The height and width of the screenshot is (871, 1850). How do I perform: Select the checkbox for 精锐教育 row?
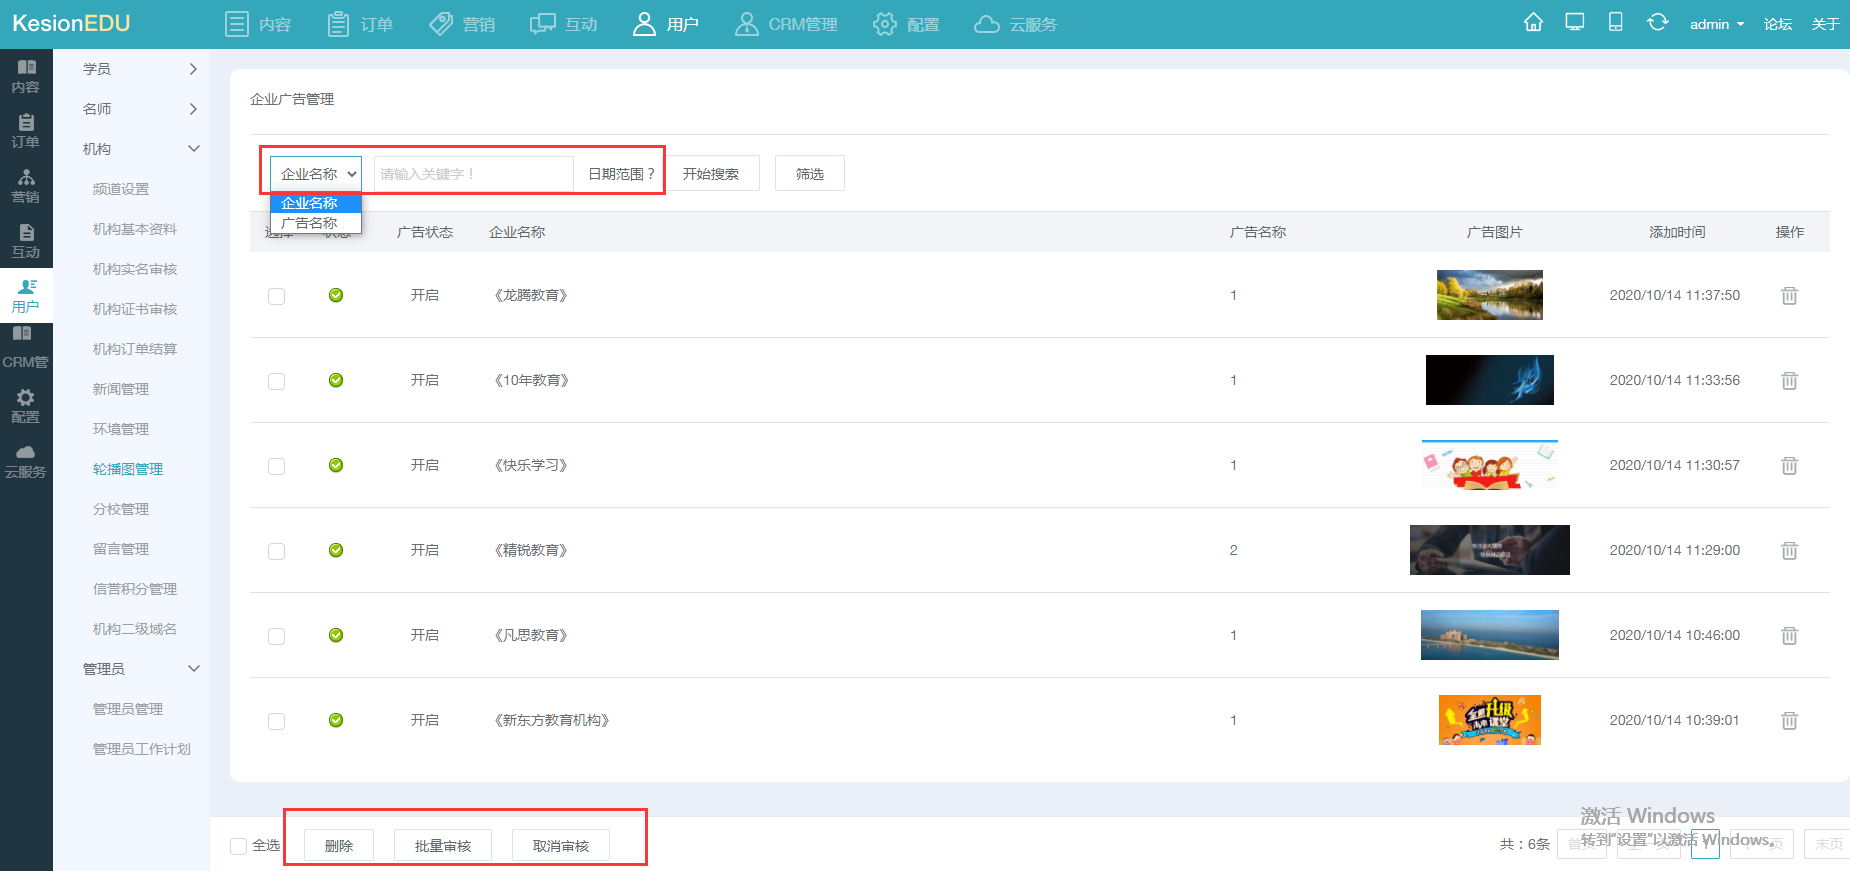tap(277, 552)
